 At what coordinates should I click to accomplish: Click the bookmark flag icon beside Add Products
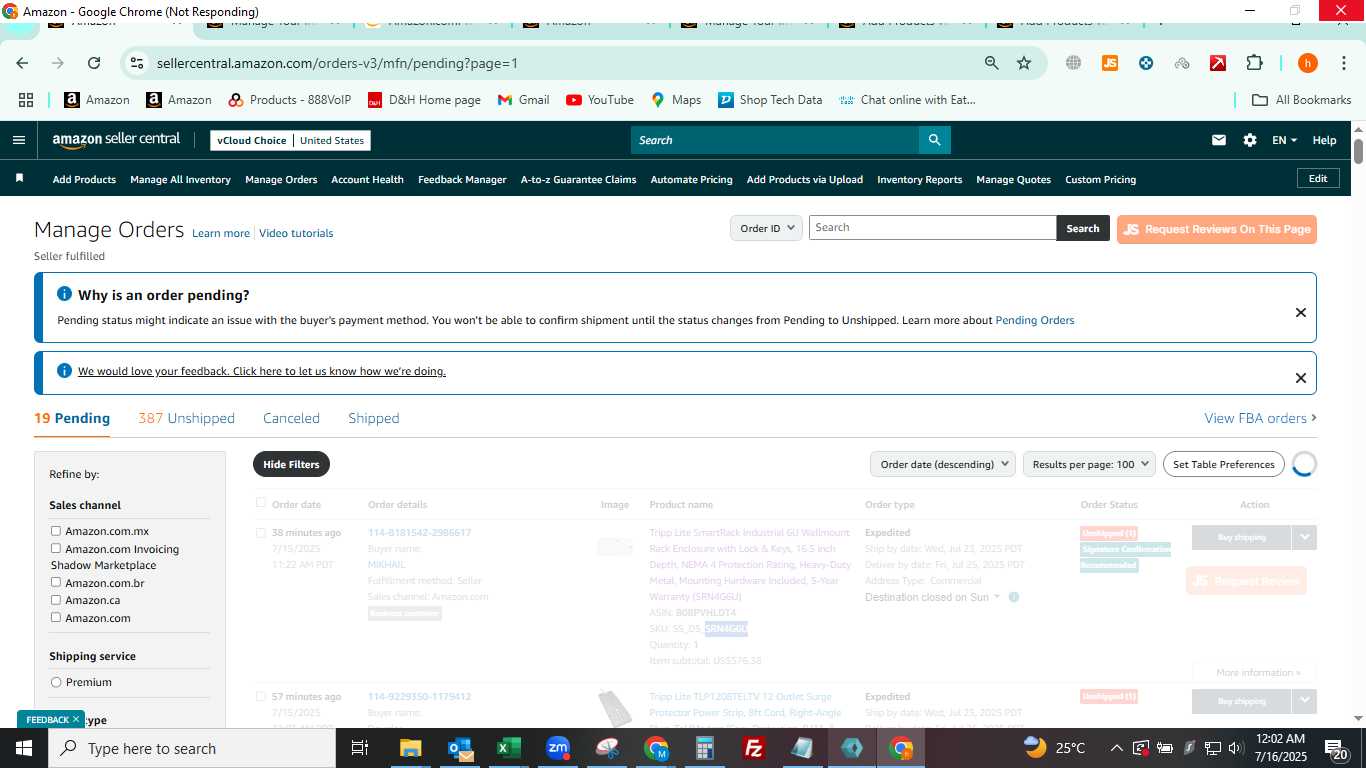pos(19,179)
